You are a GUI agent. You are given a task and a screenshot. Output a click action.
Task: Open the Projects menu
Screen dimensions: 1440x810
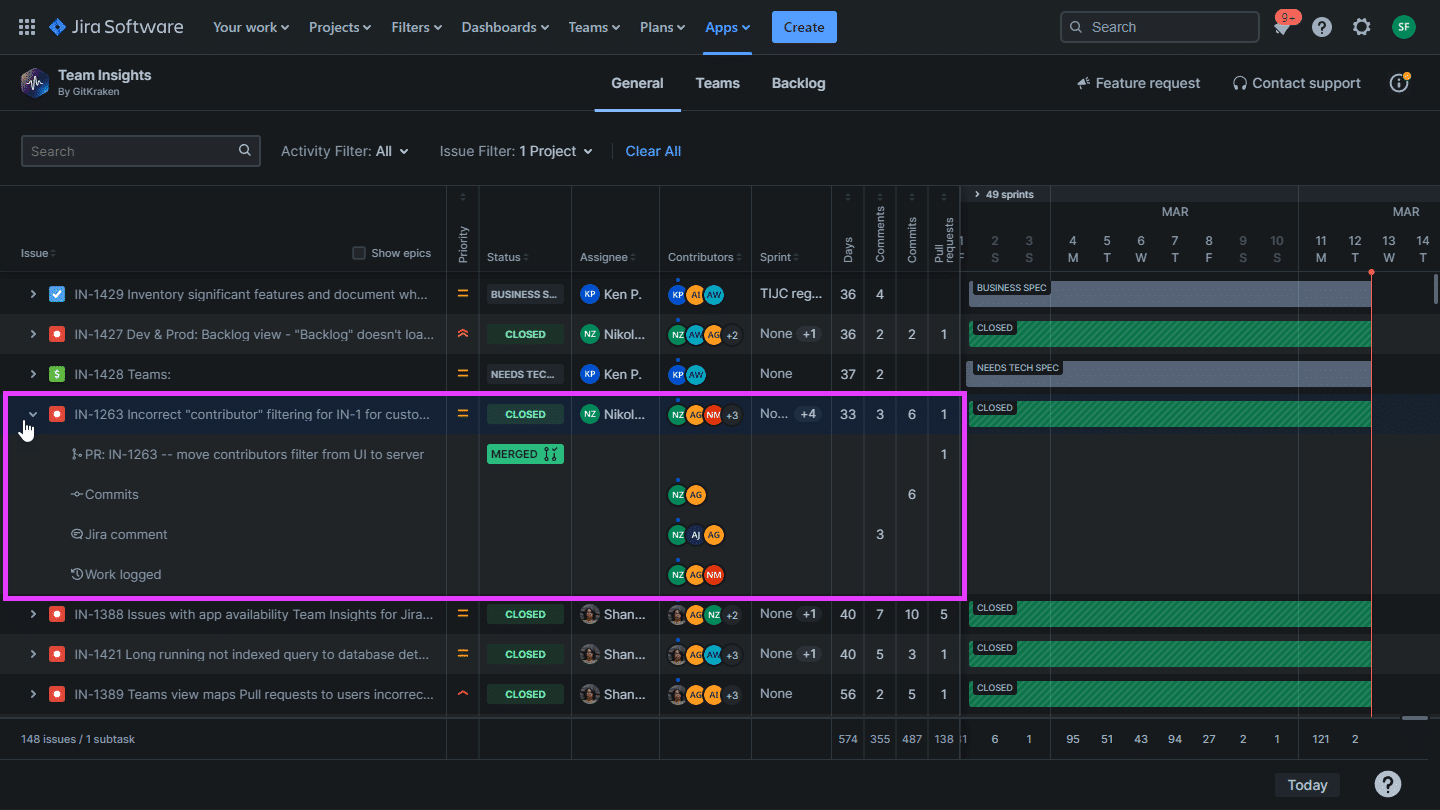point(340,27)
